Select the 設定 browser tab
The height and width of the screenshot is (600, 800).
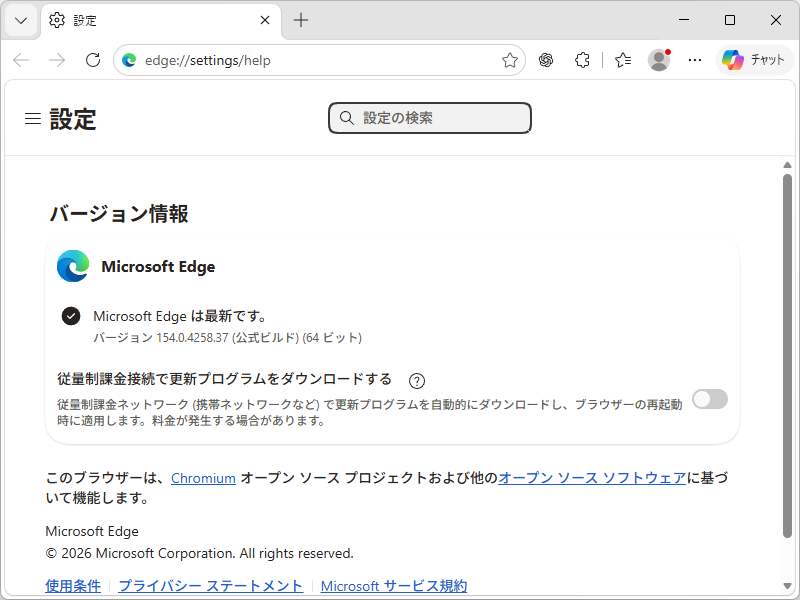point(161,20)
